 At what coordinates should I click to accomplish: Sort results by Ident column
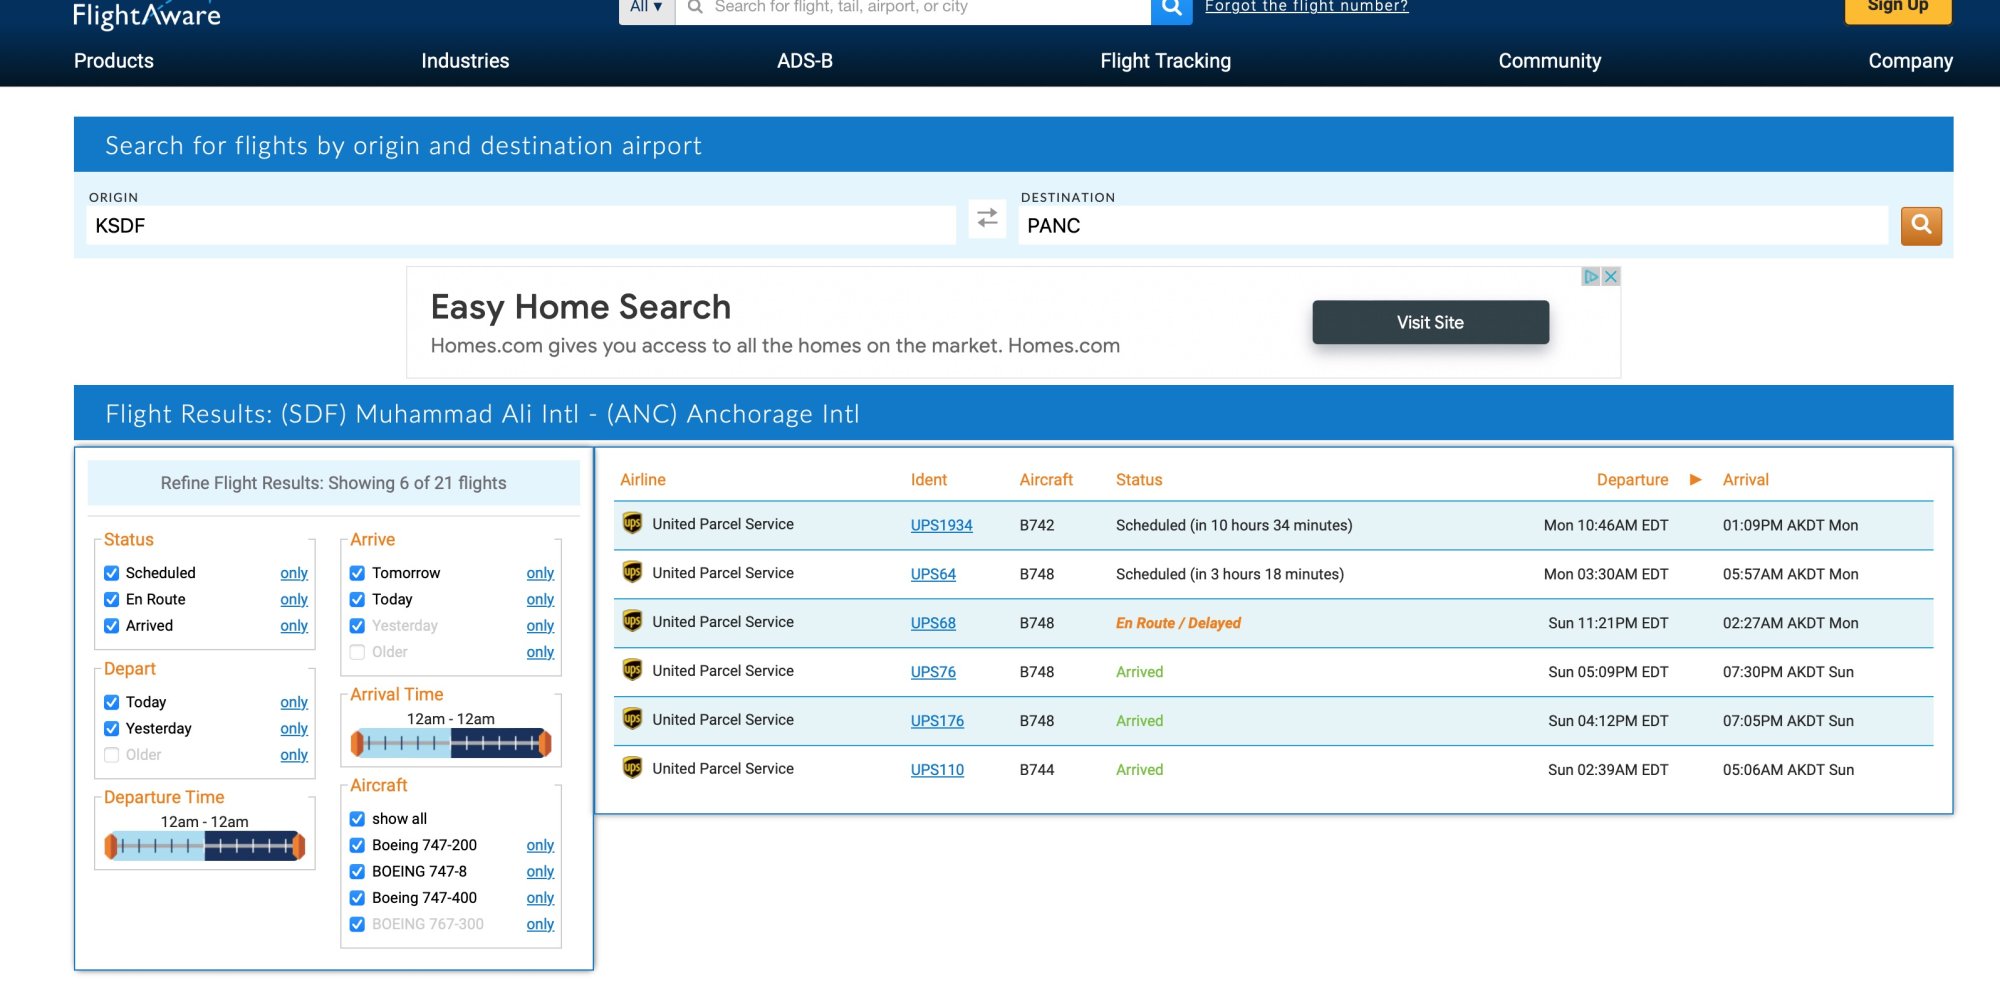coord(929,480)
